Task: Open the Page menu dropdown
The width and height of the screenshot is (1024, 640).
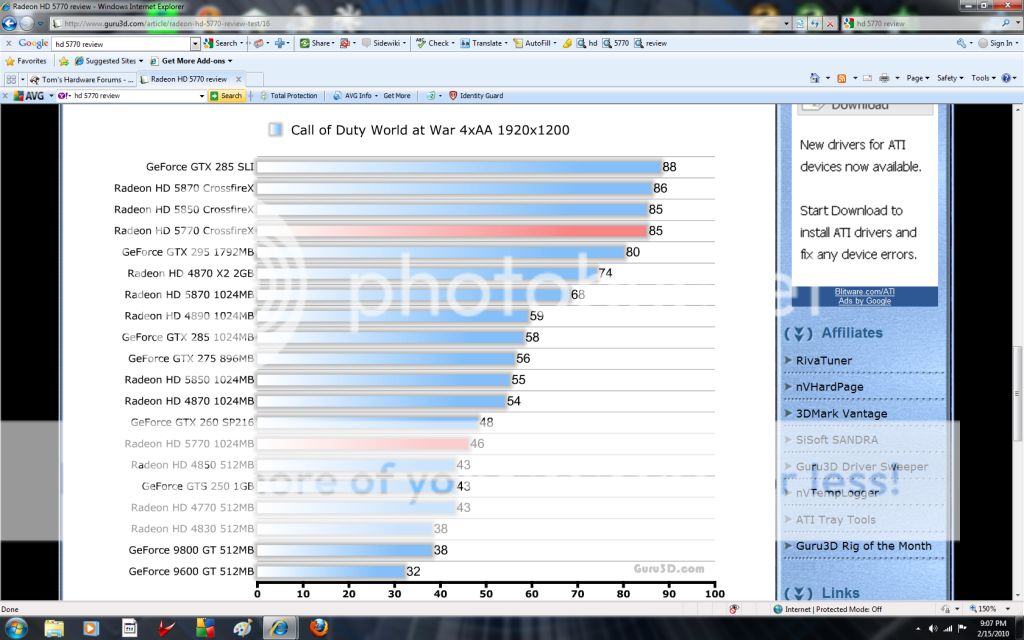Action: pyautogui.click(x=918, y=78)
